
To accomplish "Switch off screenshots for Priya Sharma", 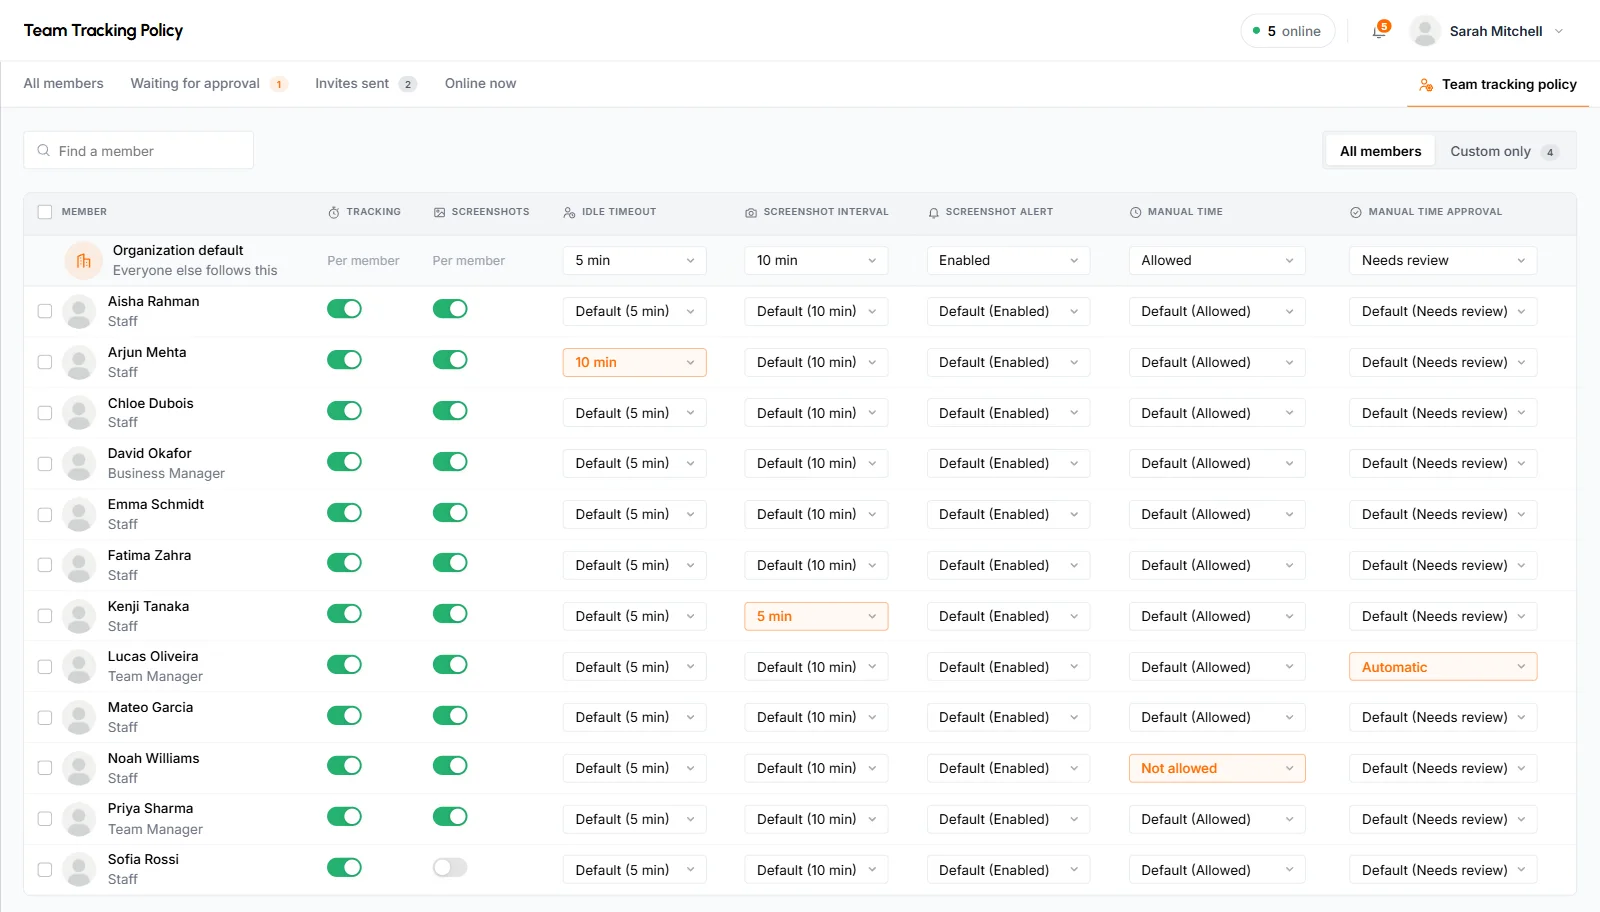I will click(x=450, y=817).
